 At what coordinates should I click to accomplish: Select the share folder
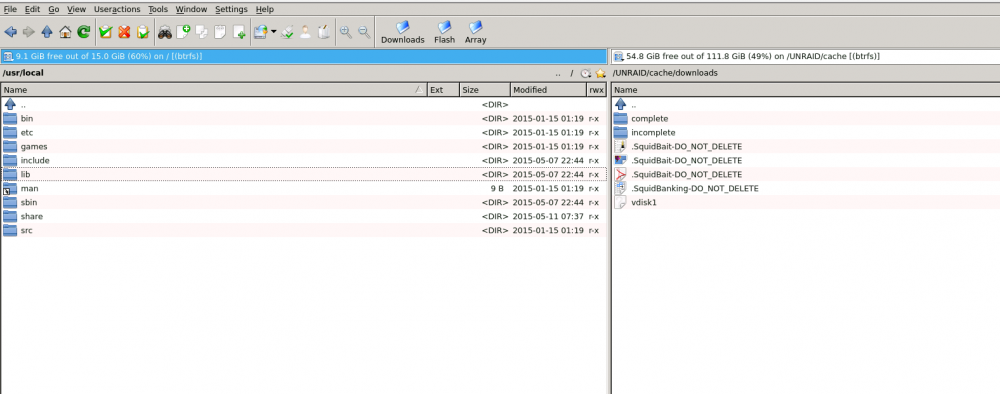point(304,216)
